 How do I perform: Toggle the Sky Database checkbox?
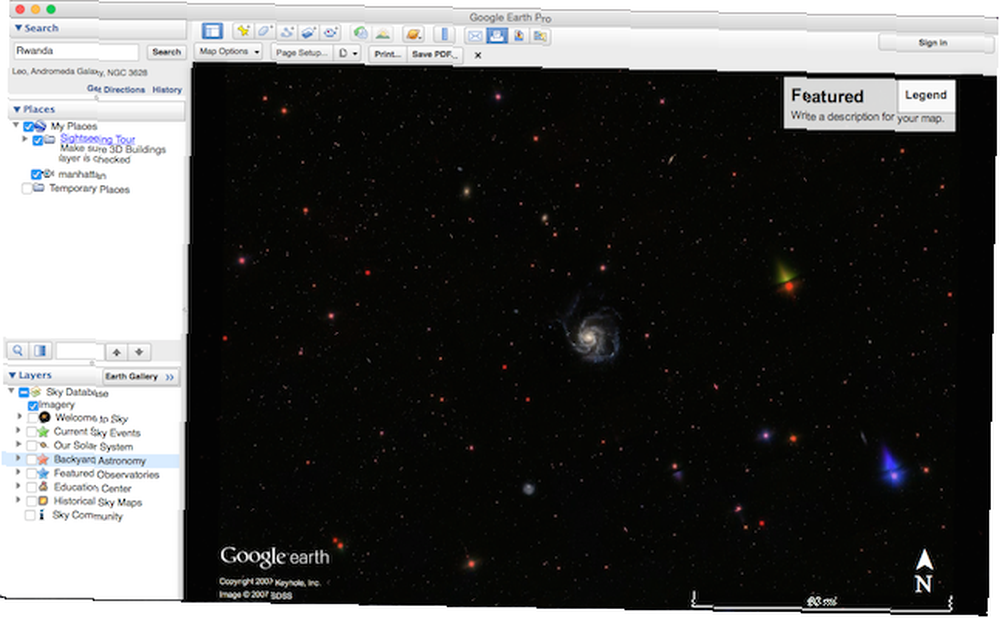tap(24, 392)
